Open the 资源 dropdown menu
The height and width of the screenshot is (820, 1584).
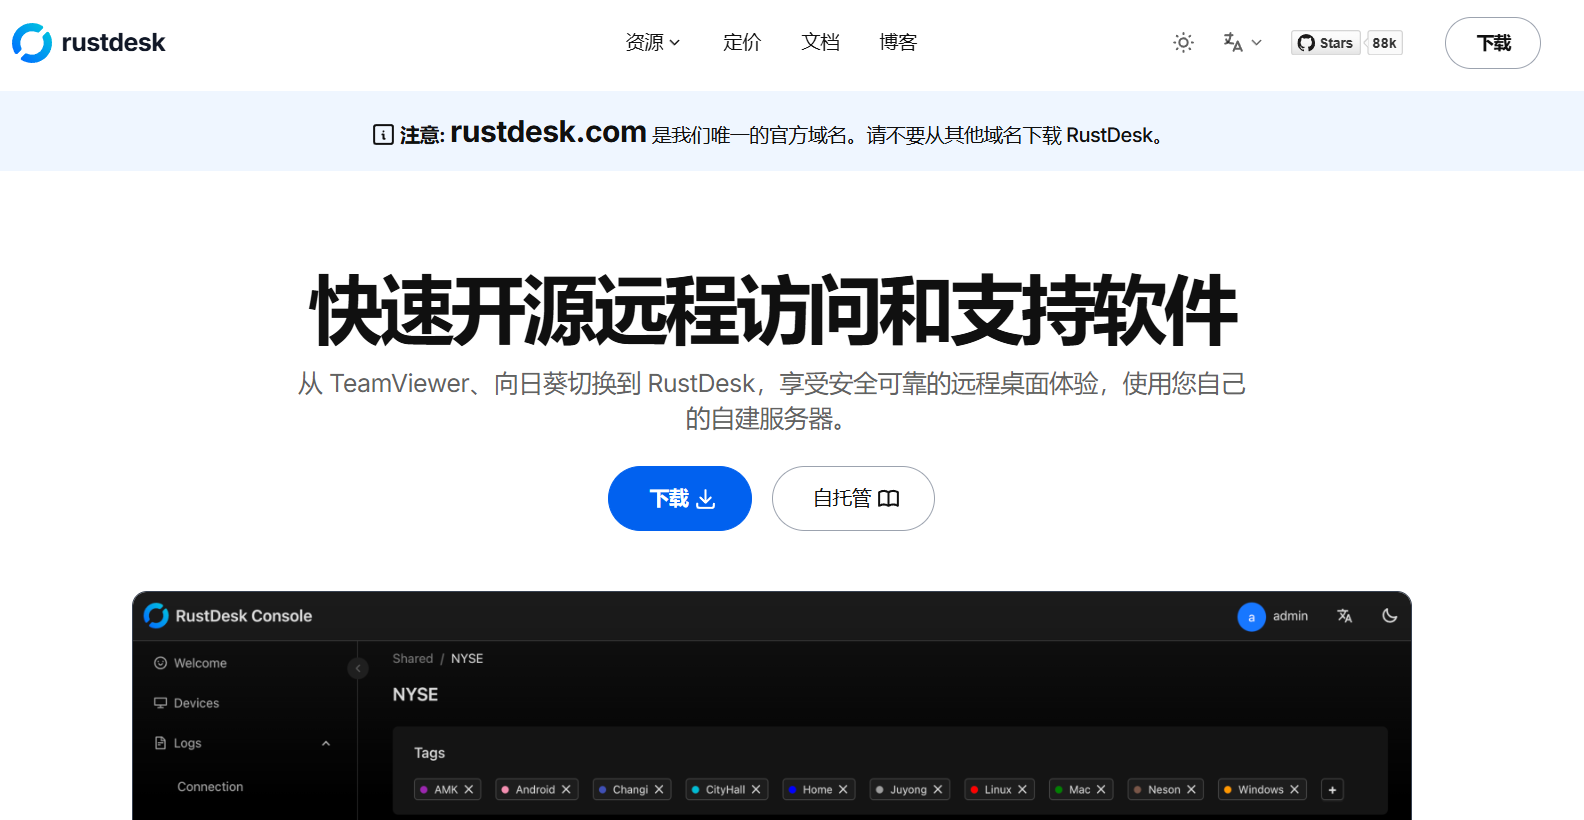pos(653,42)
